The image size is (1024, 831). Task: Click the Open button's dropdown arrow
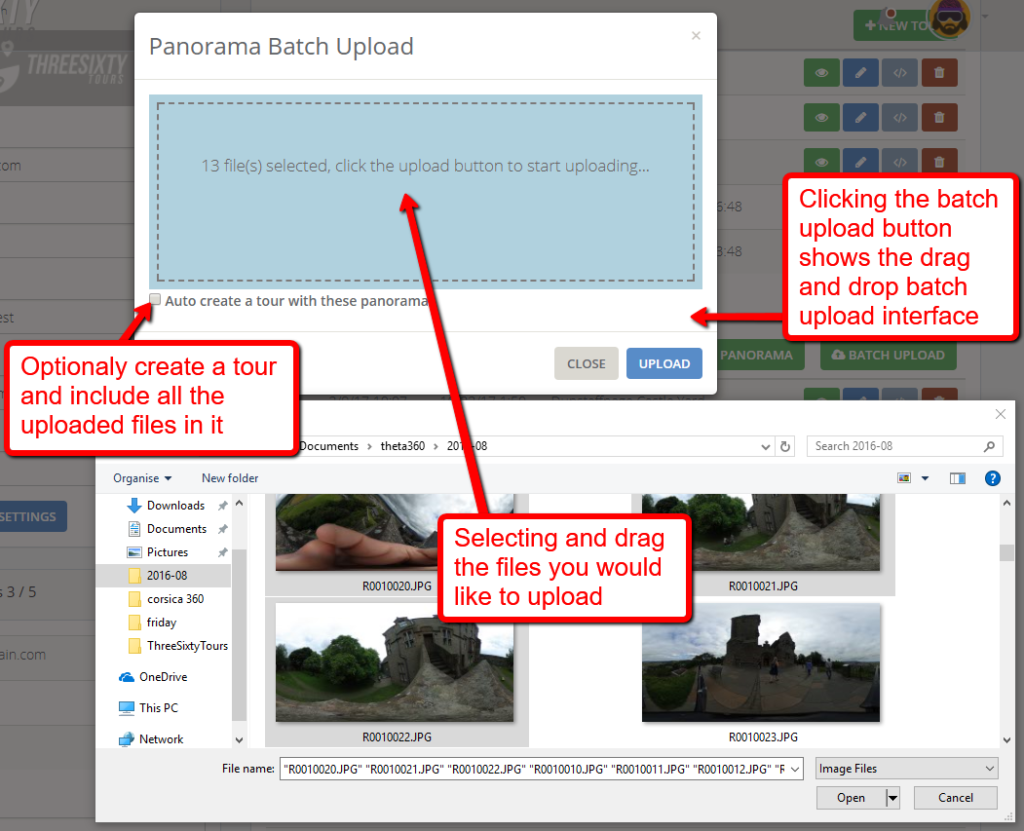pyautogui.click(x=893, y=798)
